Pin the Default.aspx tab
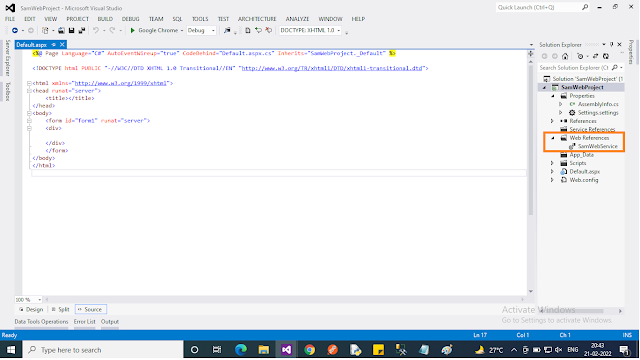Viewport: 640px width, 360px height. (53, 44)
